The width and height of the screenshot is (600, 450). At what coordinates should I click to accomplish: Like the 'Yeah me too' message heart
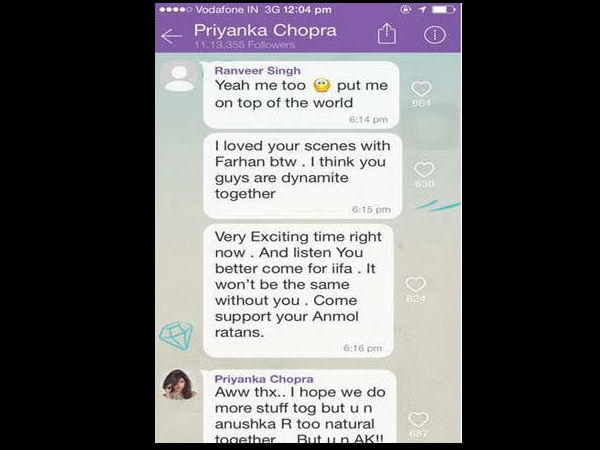point(421,89)
